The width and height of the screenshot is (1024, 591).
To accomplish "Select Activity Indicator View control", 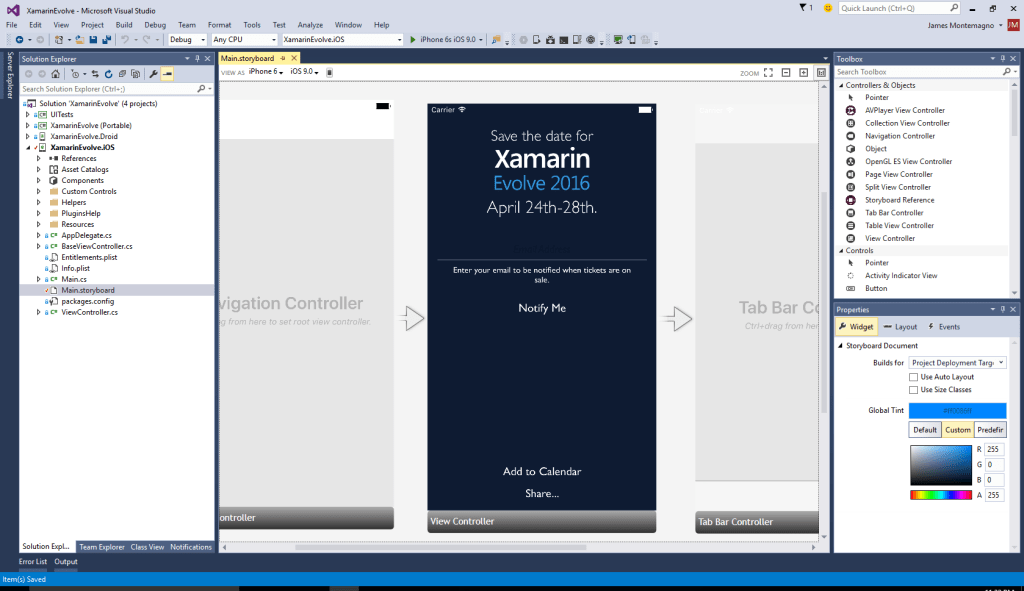I will tap(901, 276).
